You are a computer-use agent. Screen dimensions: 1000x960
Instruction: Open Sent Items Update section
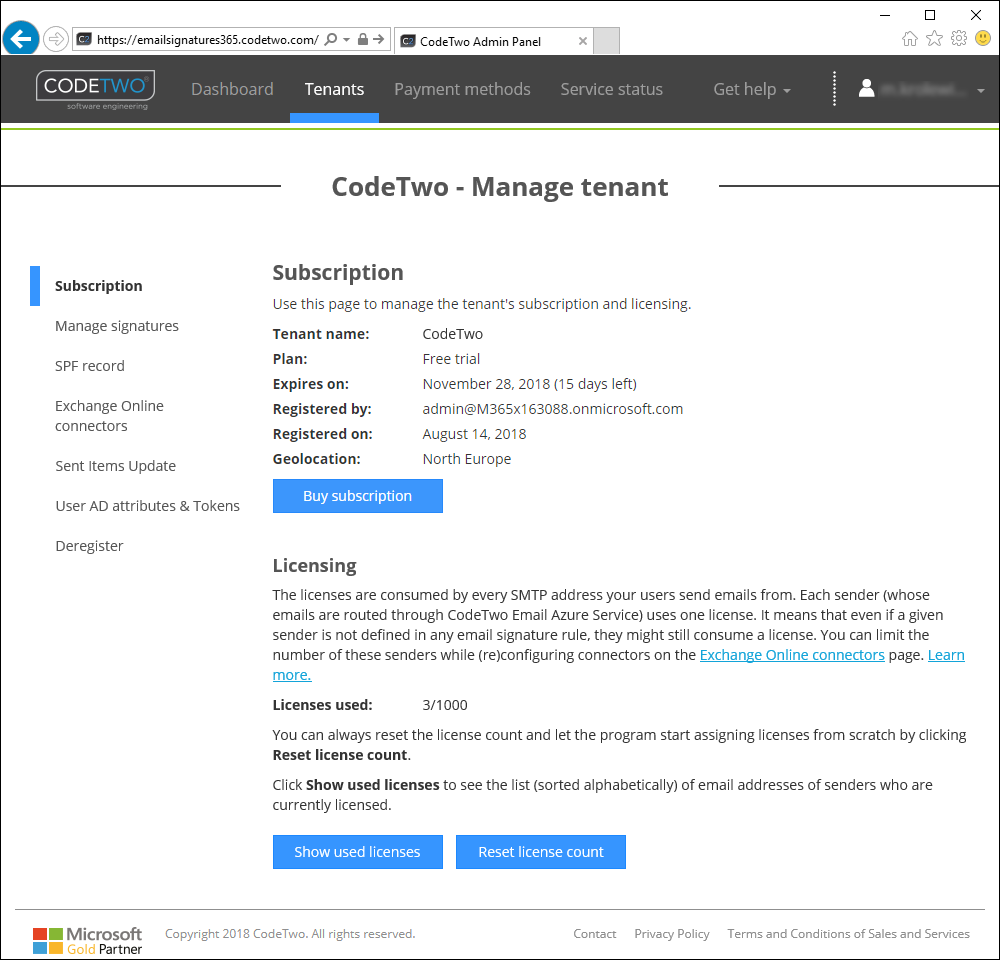[x=115, y=466]
